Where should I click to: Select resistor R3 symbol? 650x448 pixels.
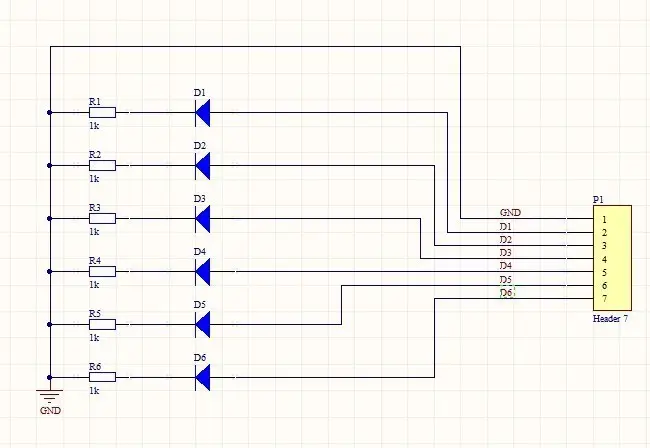pos(102,218)
